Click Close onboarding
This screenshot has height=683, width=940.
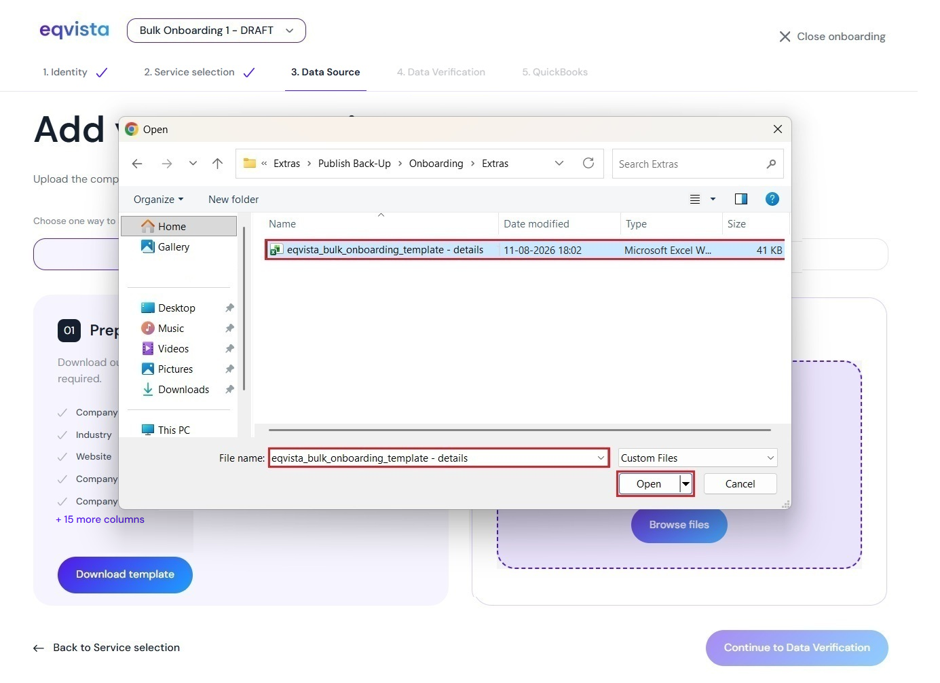click(x=832, y=37)
